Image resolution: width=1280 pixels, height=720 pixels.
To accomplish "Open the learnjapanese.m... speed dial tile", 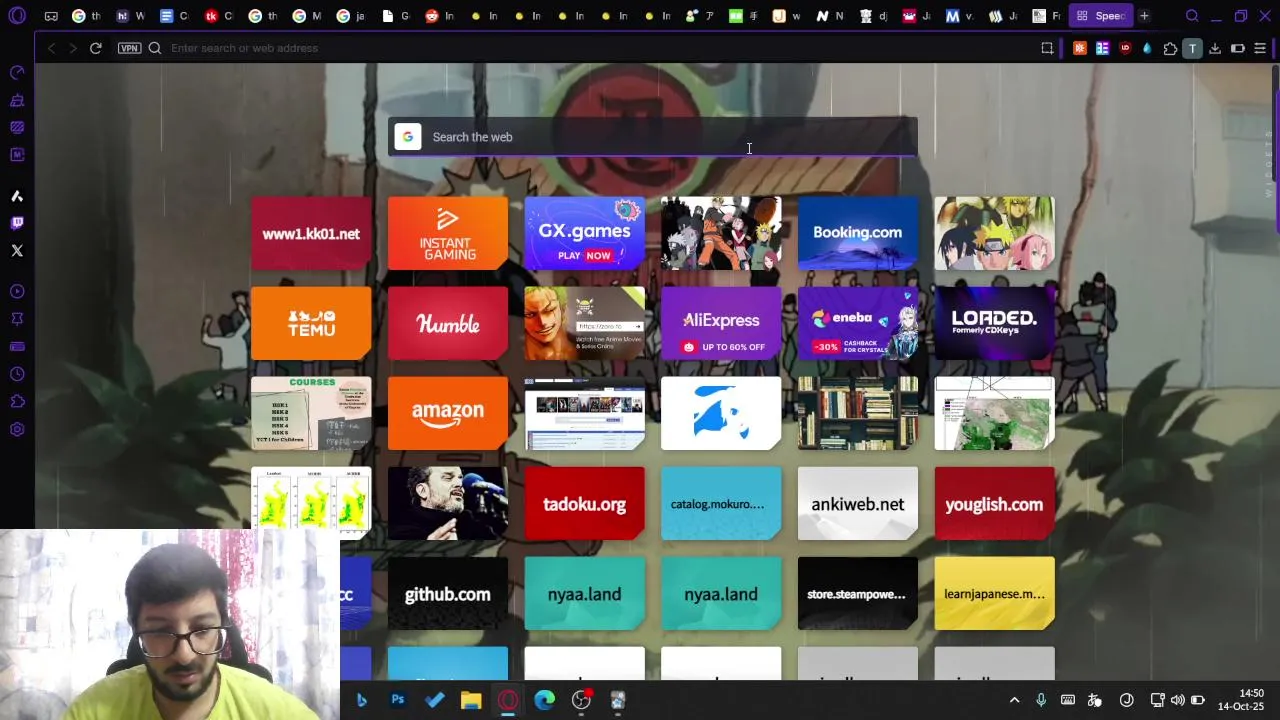I will pos(994,593).
